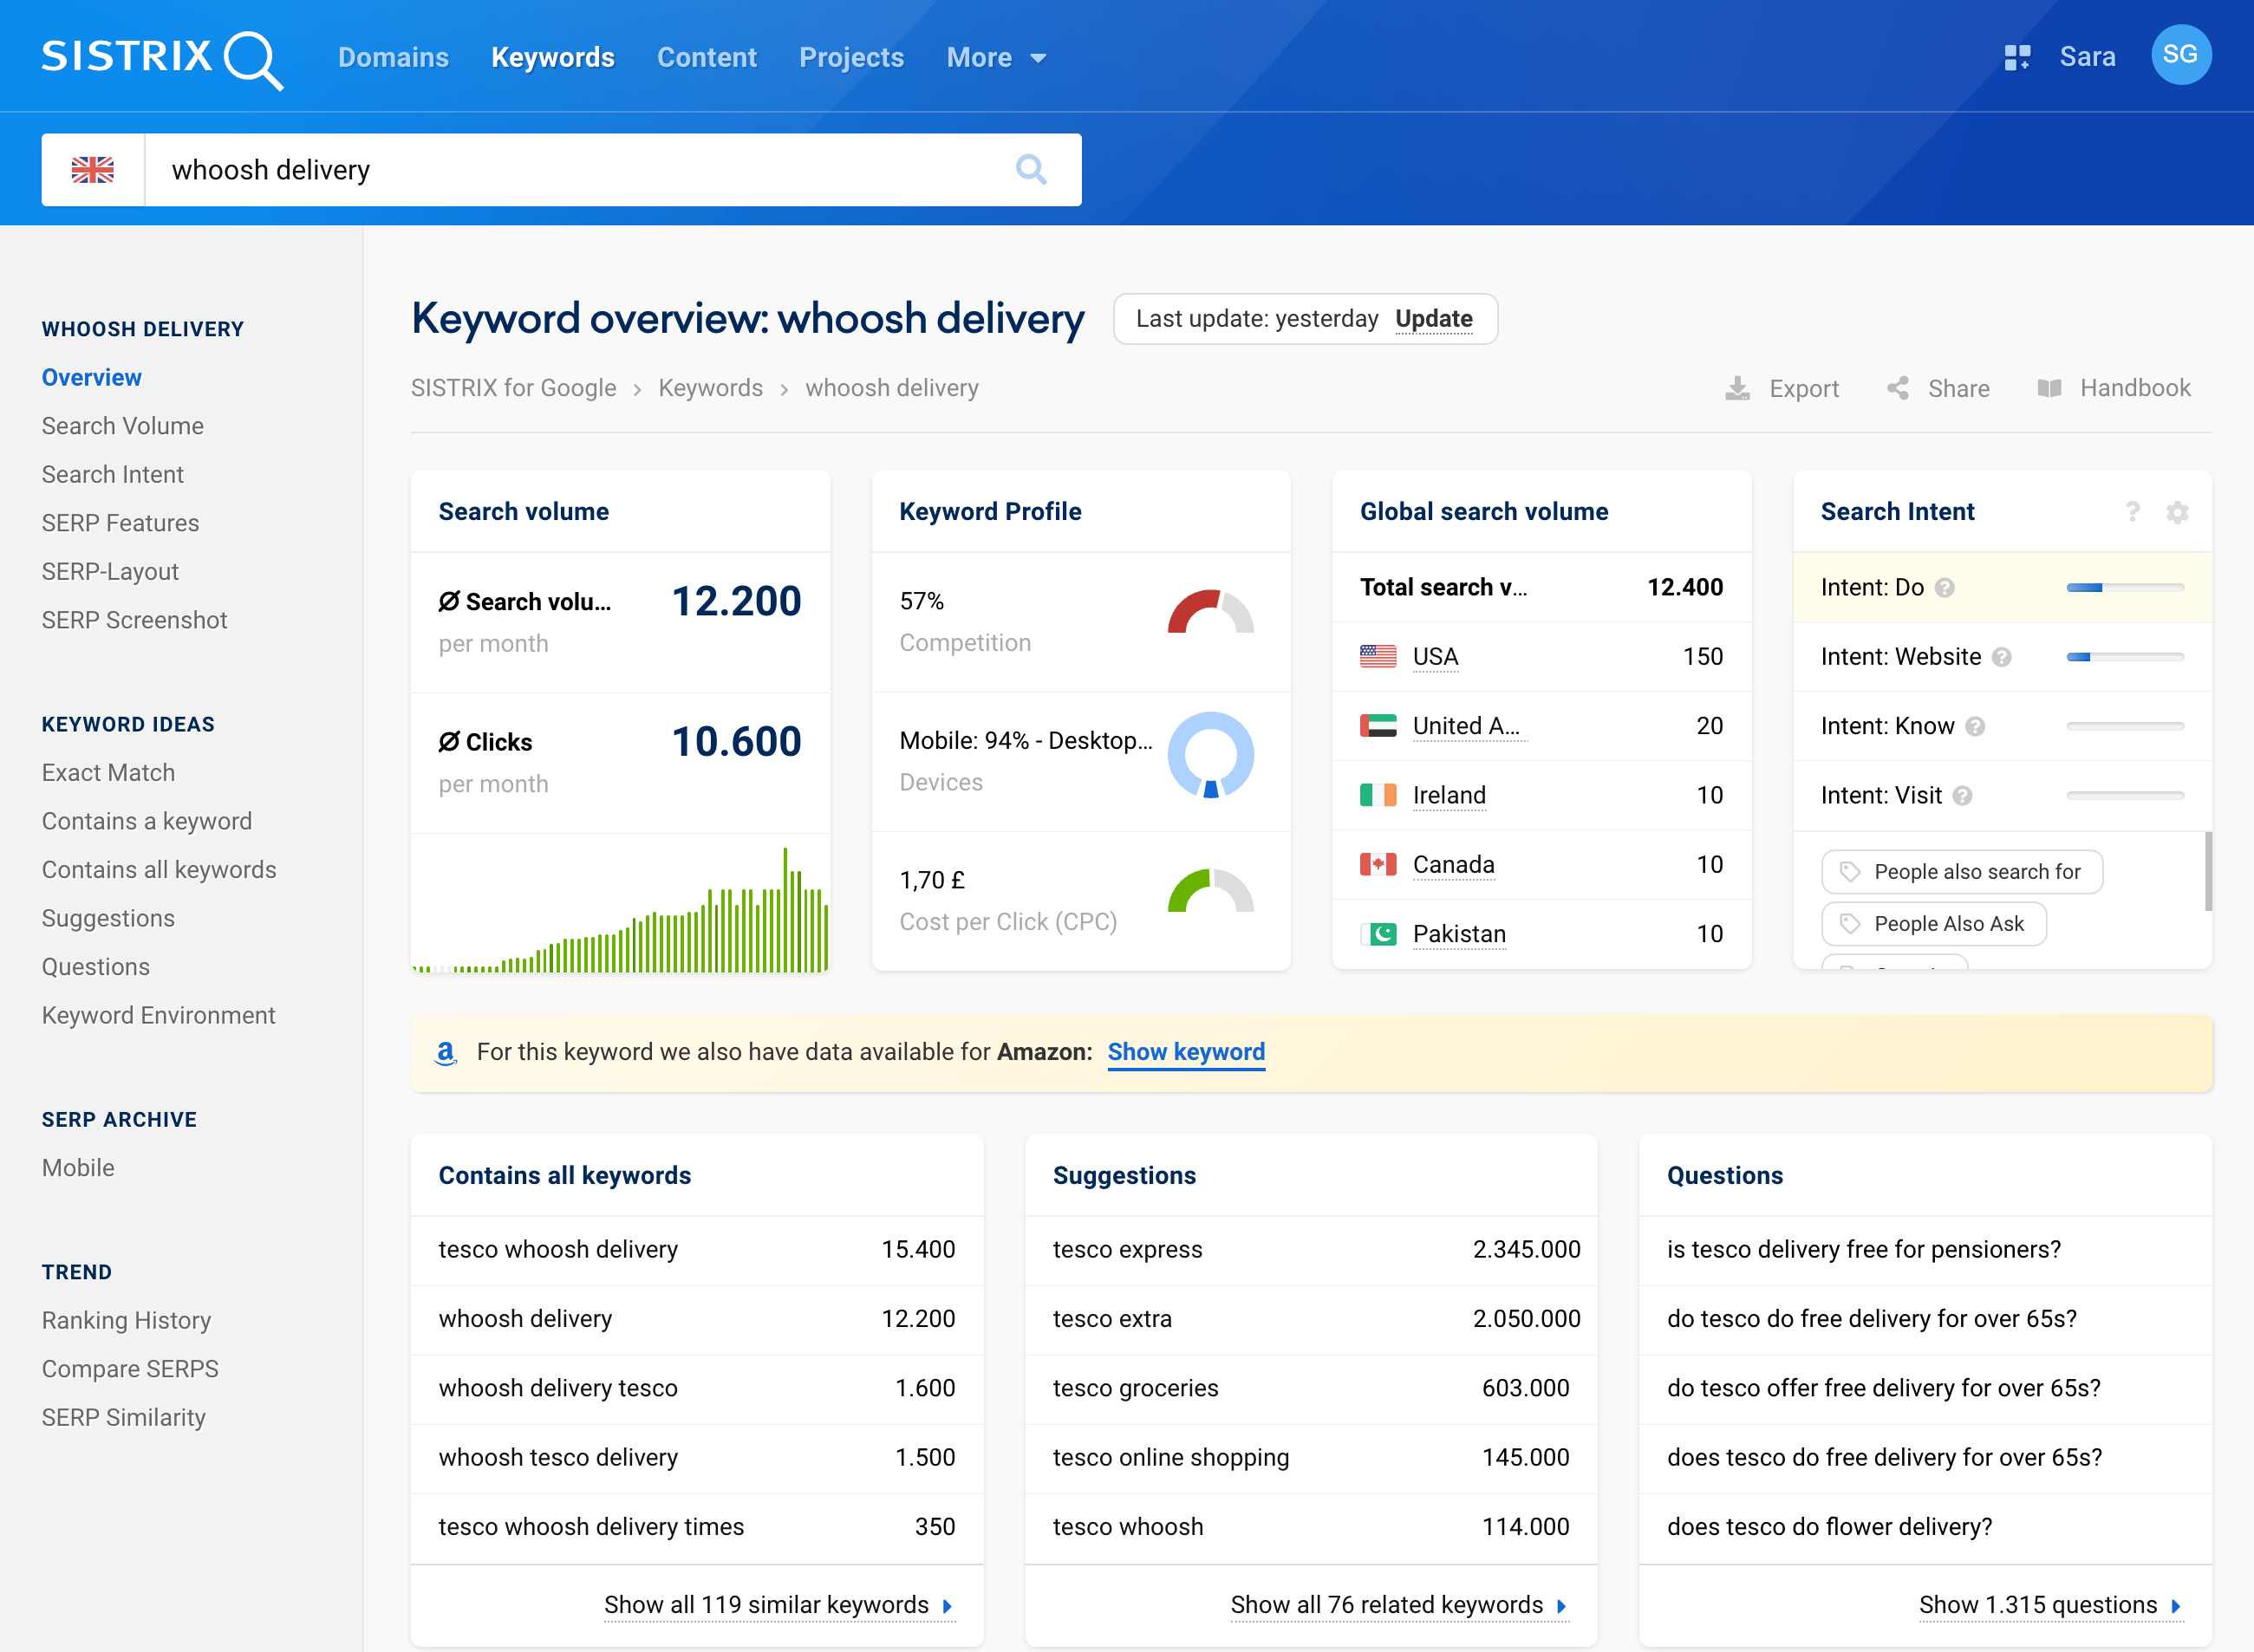
Task: Open Compare SERPS in sidebar
Action: pos(130,1369)
